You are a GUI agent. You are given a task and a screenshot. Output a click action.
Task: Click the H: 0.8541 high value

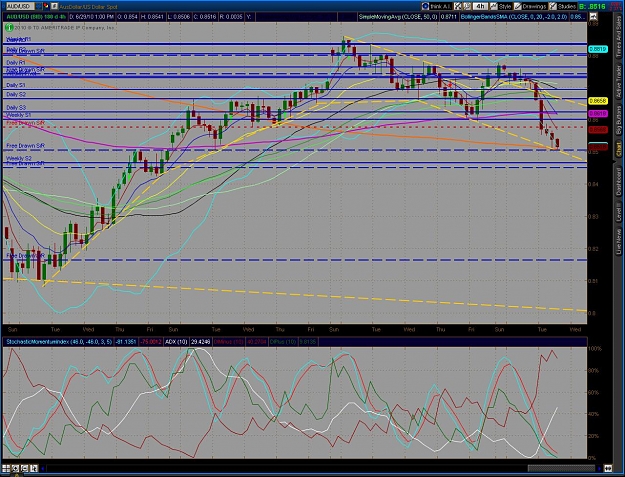[x=152, y=17]
